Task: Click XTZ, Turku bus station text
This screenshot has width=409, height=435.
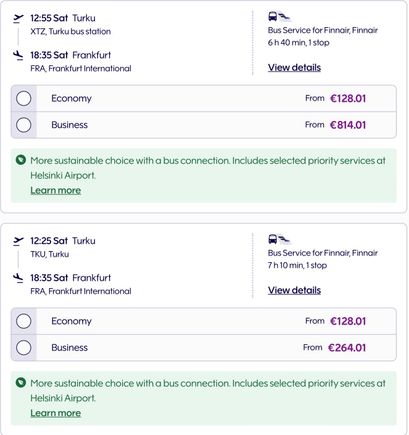Action: pos(71,32)
